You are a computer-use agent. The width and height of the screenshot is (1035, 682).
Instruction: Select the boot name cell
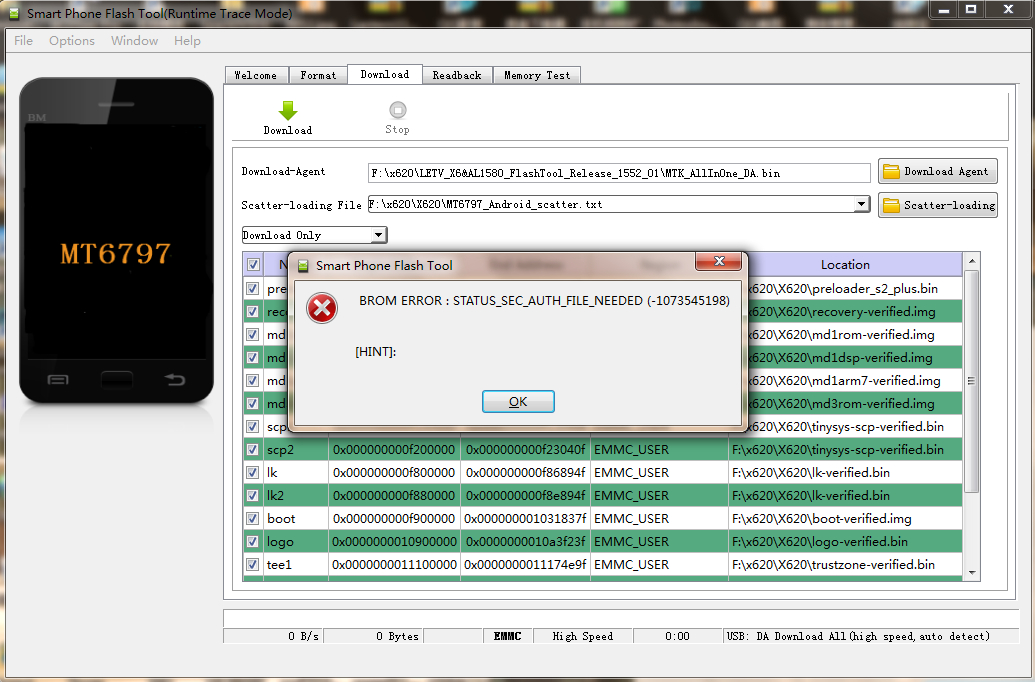(x=296, y=518)
